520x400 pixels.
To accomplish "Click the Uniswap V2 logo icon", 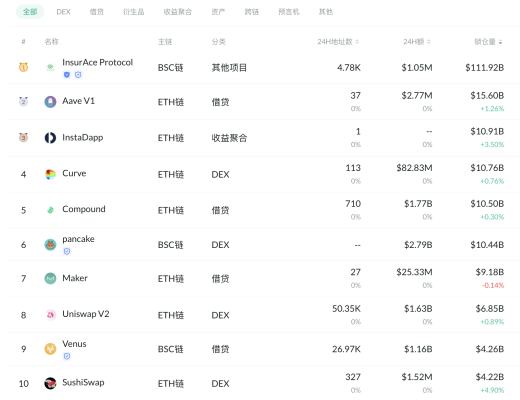I will click(50, 315).
